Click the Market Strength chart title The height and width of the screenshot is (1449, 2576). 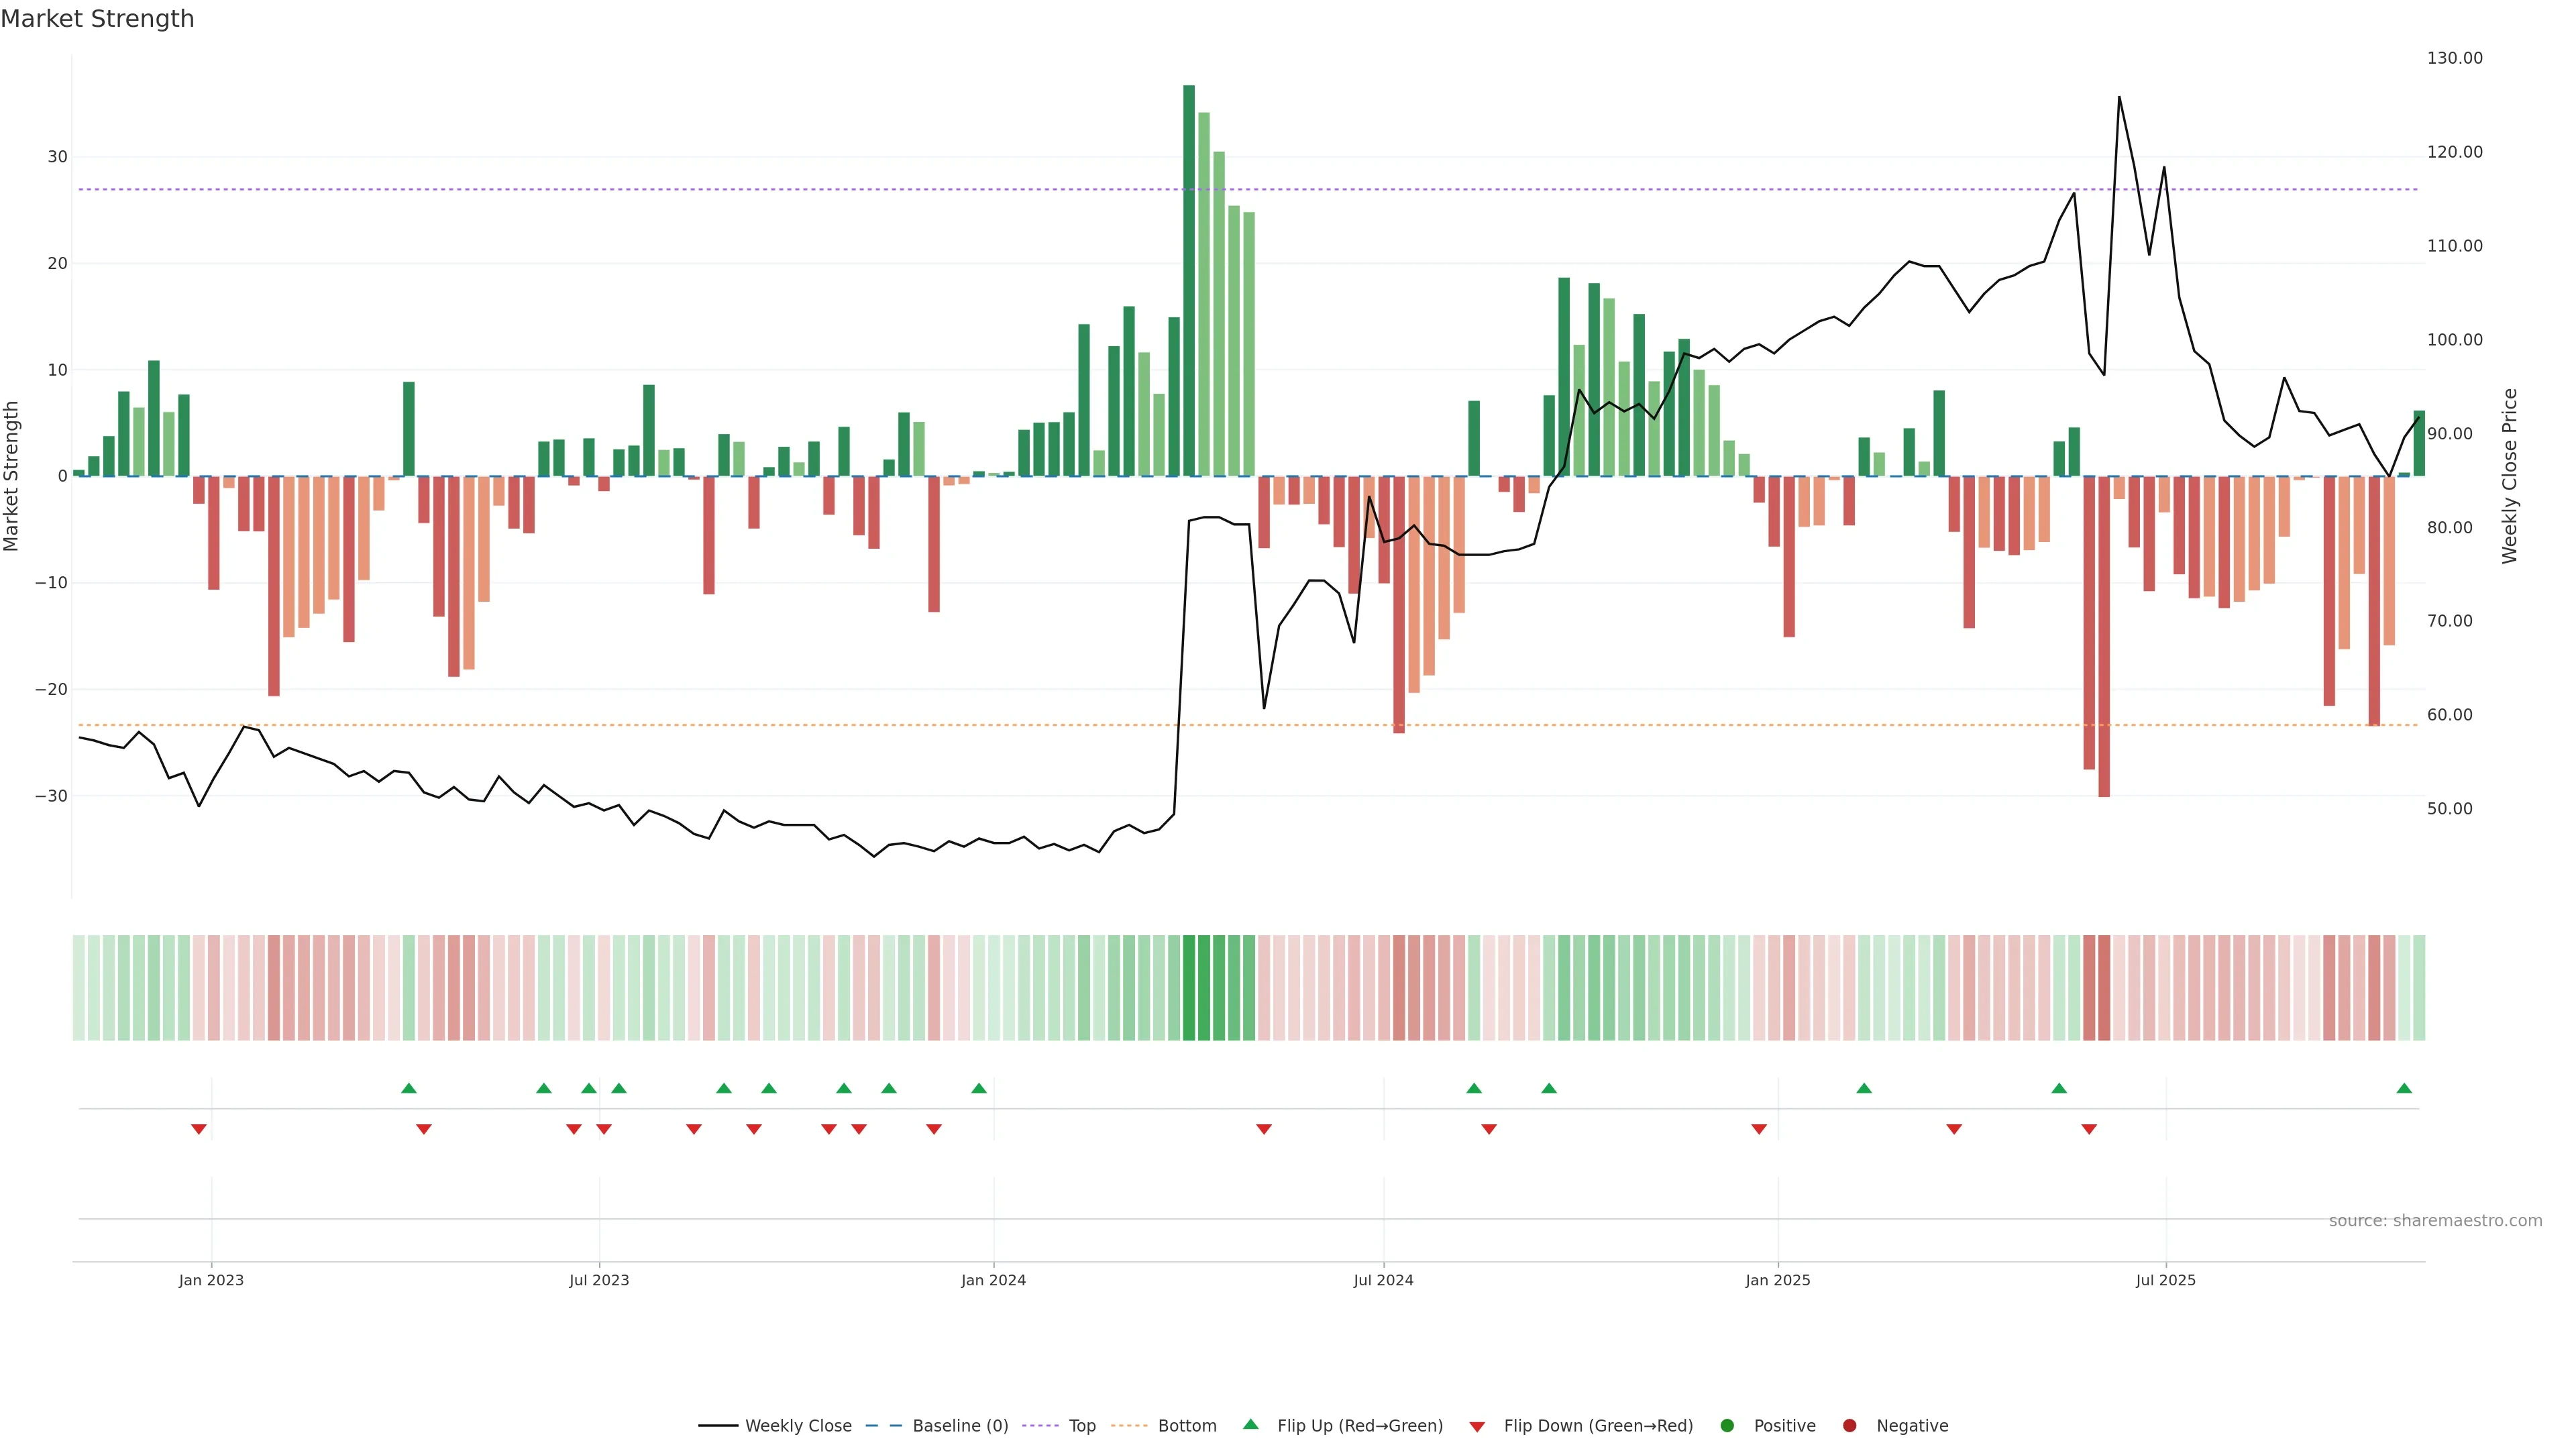click(97, 19)
